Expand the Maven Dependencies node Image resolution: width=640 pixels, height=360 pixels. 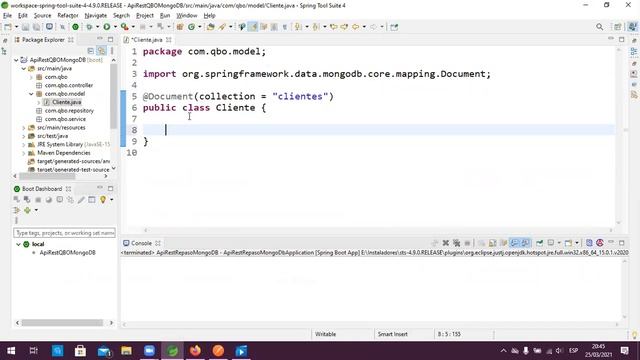pyautogui.click(x=24, y=153)
